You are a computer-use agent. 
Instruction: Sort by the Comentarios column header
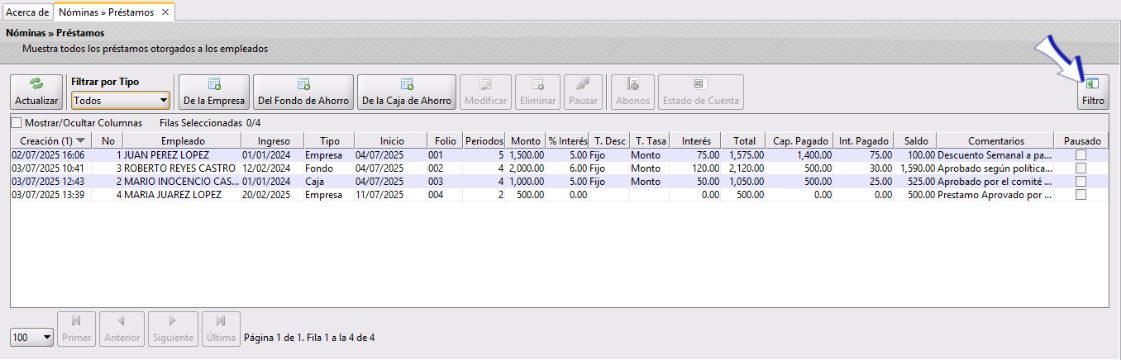tap(995, 140)
